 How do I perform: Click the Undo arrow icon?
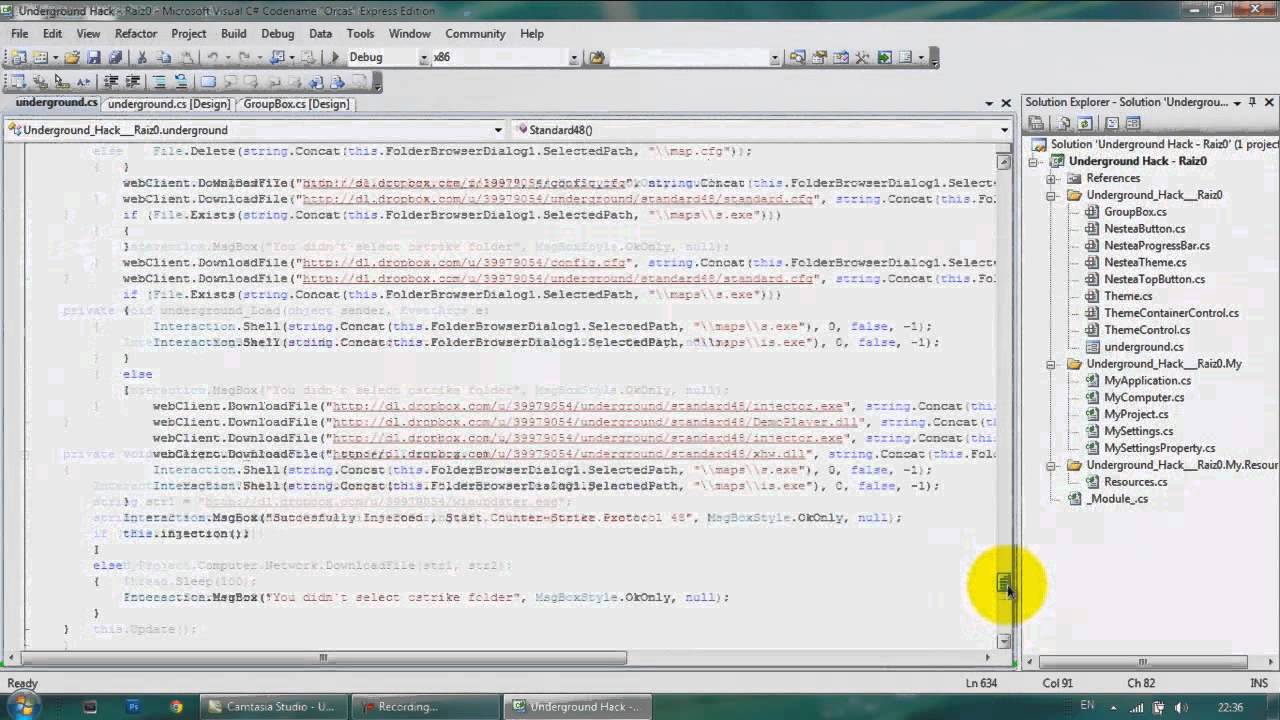[212, 57]
